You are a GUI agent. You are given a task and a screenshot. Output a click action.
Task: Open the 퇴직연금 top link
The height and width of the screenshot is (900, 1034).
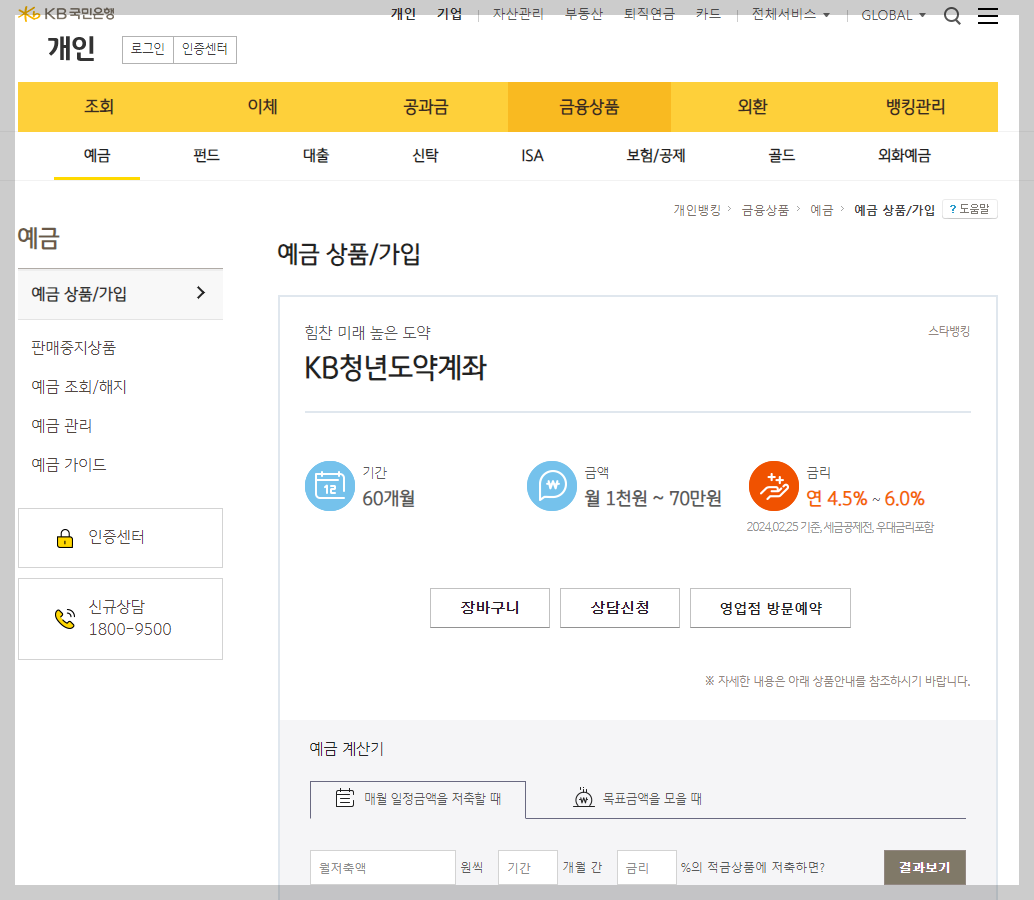pyautogui.click(x=650, y=14)
